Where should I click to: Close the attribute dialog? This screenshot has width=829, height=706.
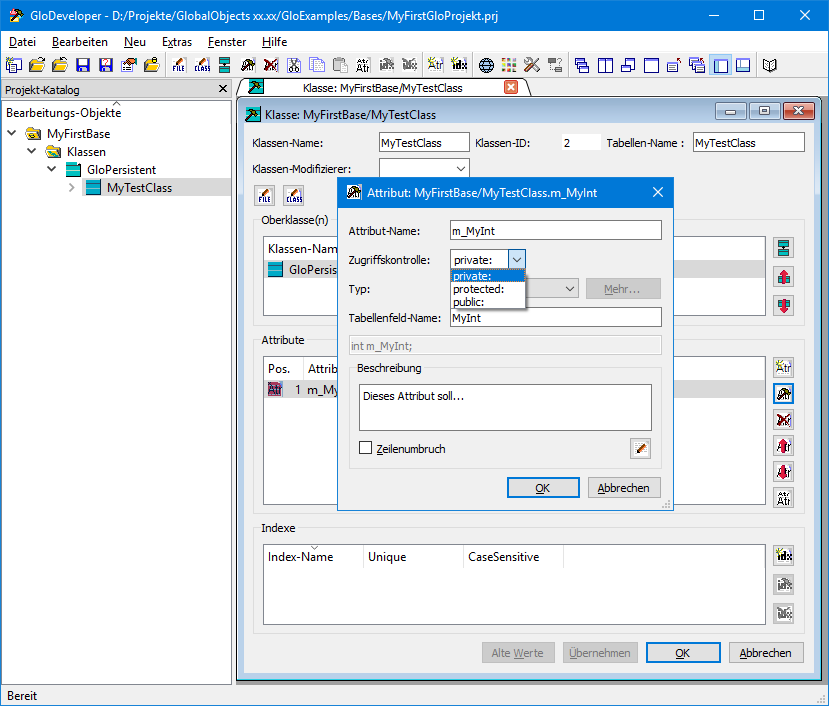[658, 192]
